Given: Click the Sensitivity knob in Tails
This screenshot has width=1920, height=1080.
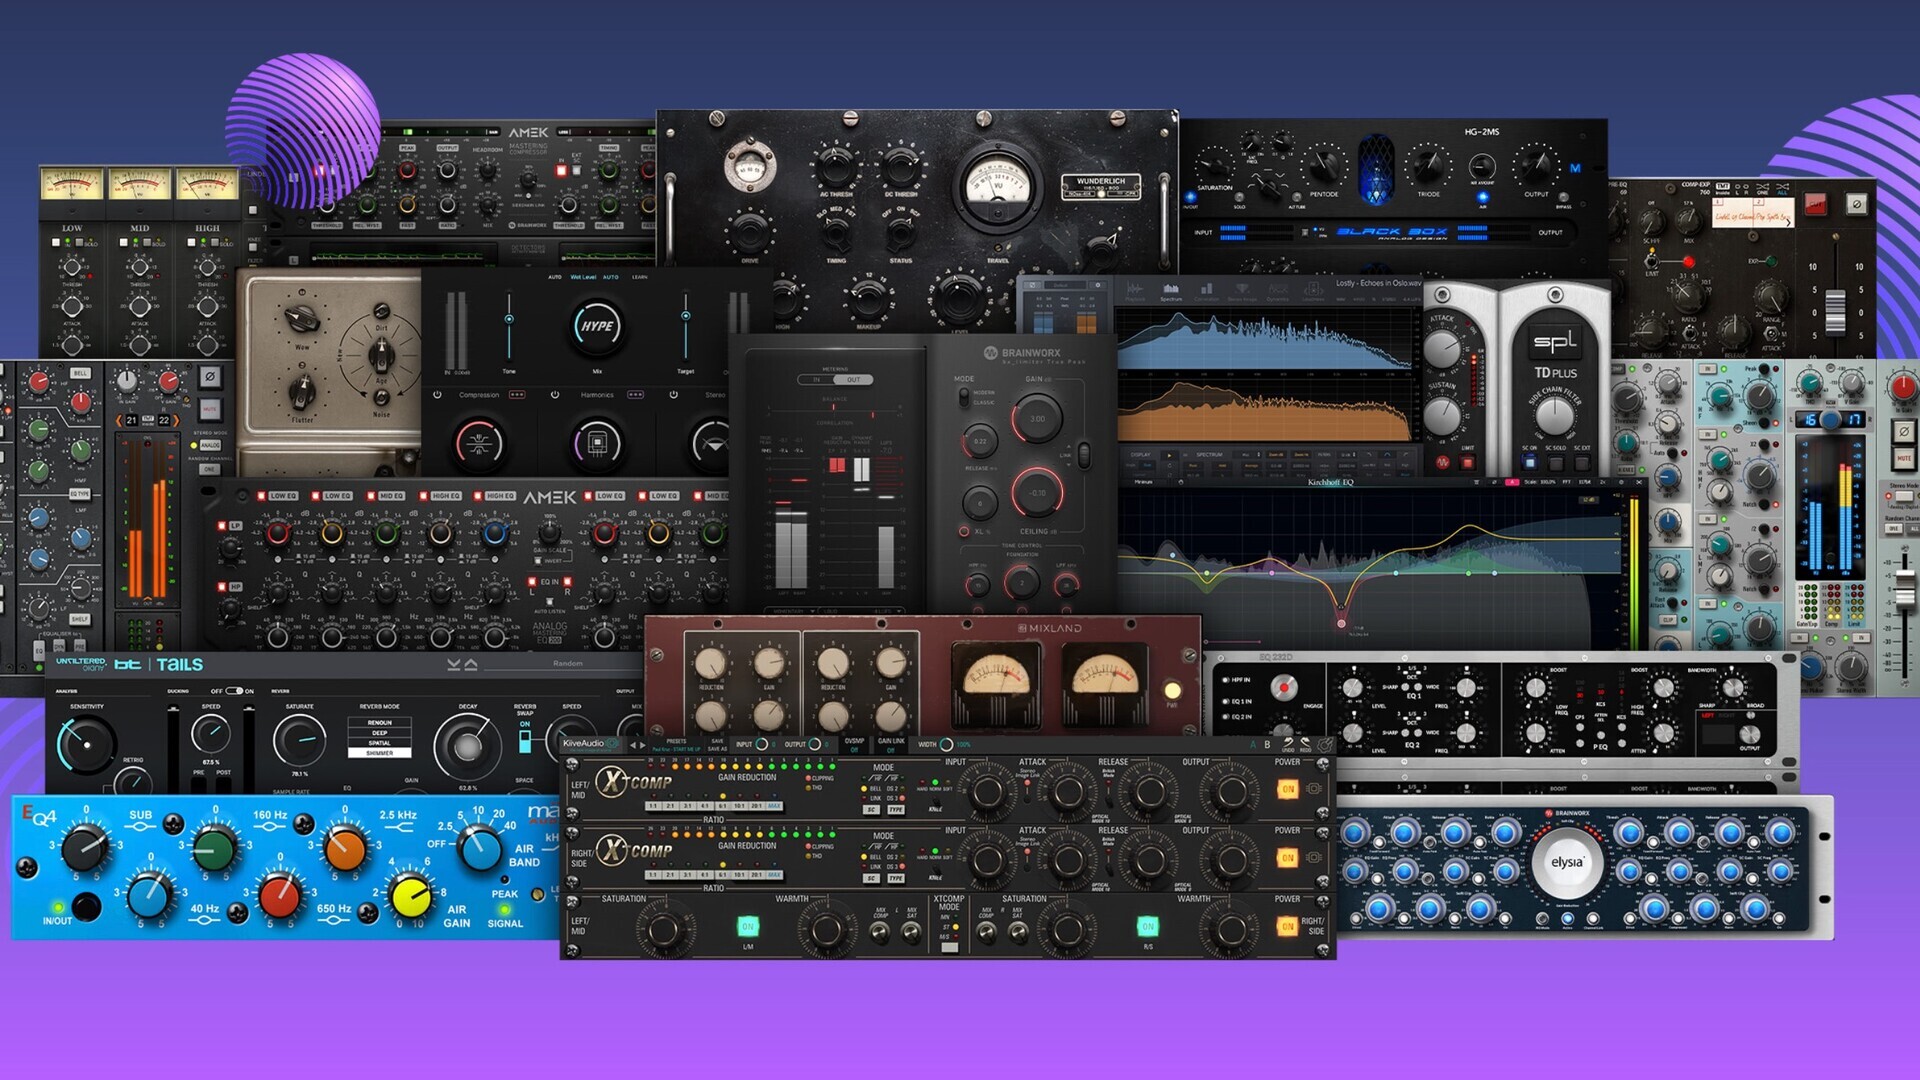Looking at the screenshot, I should [x=86, y=745].
